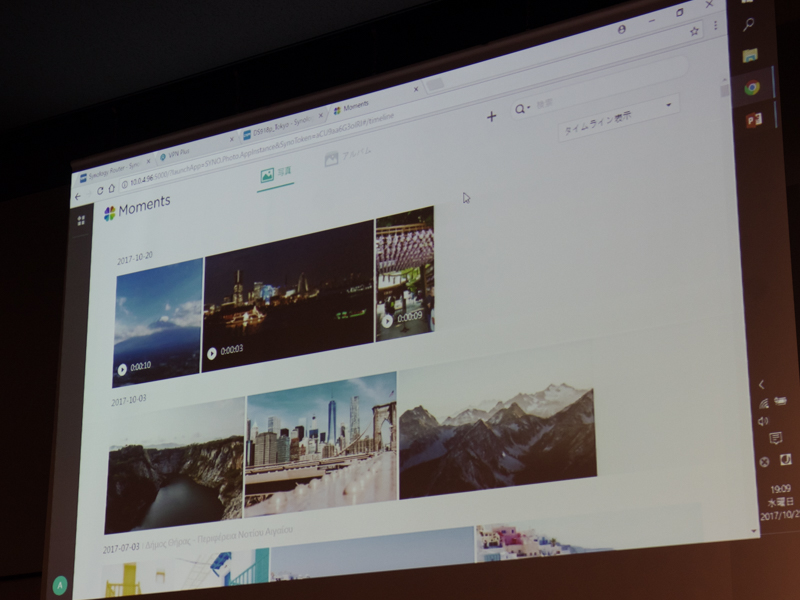Open the New York skyline bridge photo
This screenshot has width=800, height=600.
pyautogui.click(x=321, y=444)
